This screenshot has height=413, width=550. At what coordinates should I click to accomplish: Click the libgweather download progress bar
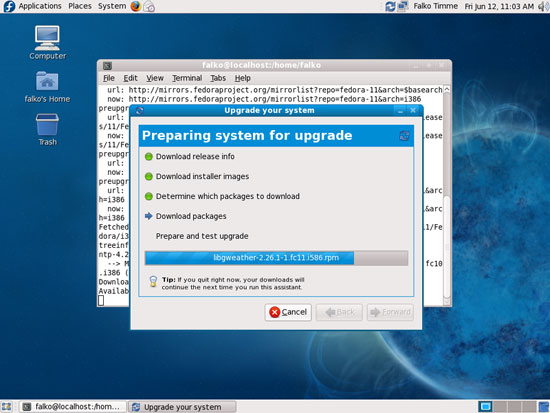pos(276,258)
